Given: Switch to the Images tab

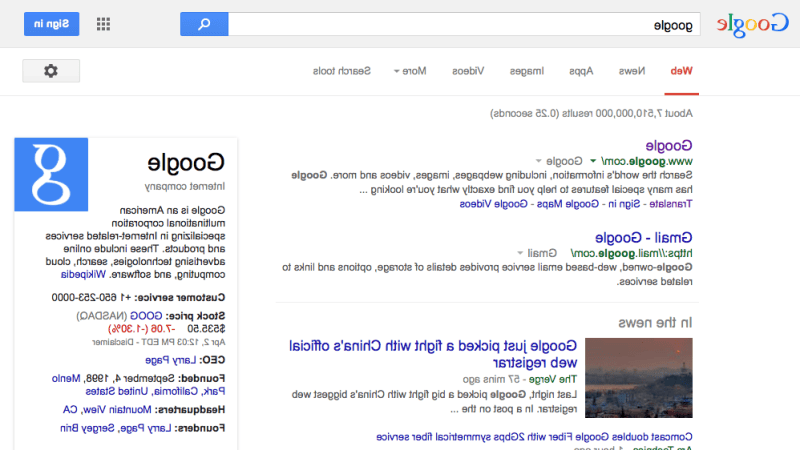Looking at the screenshot, I should pyautogui.click(x=527, y=71).
